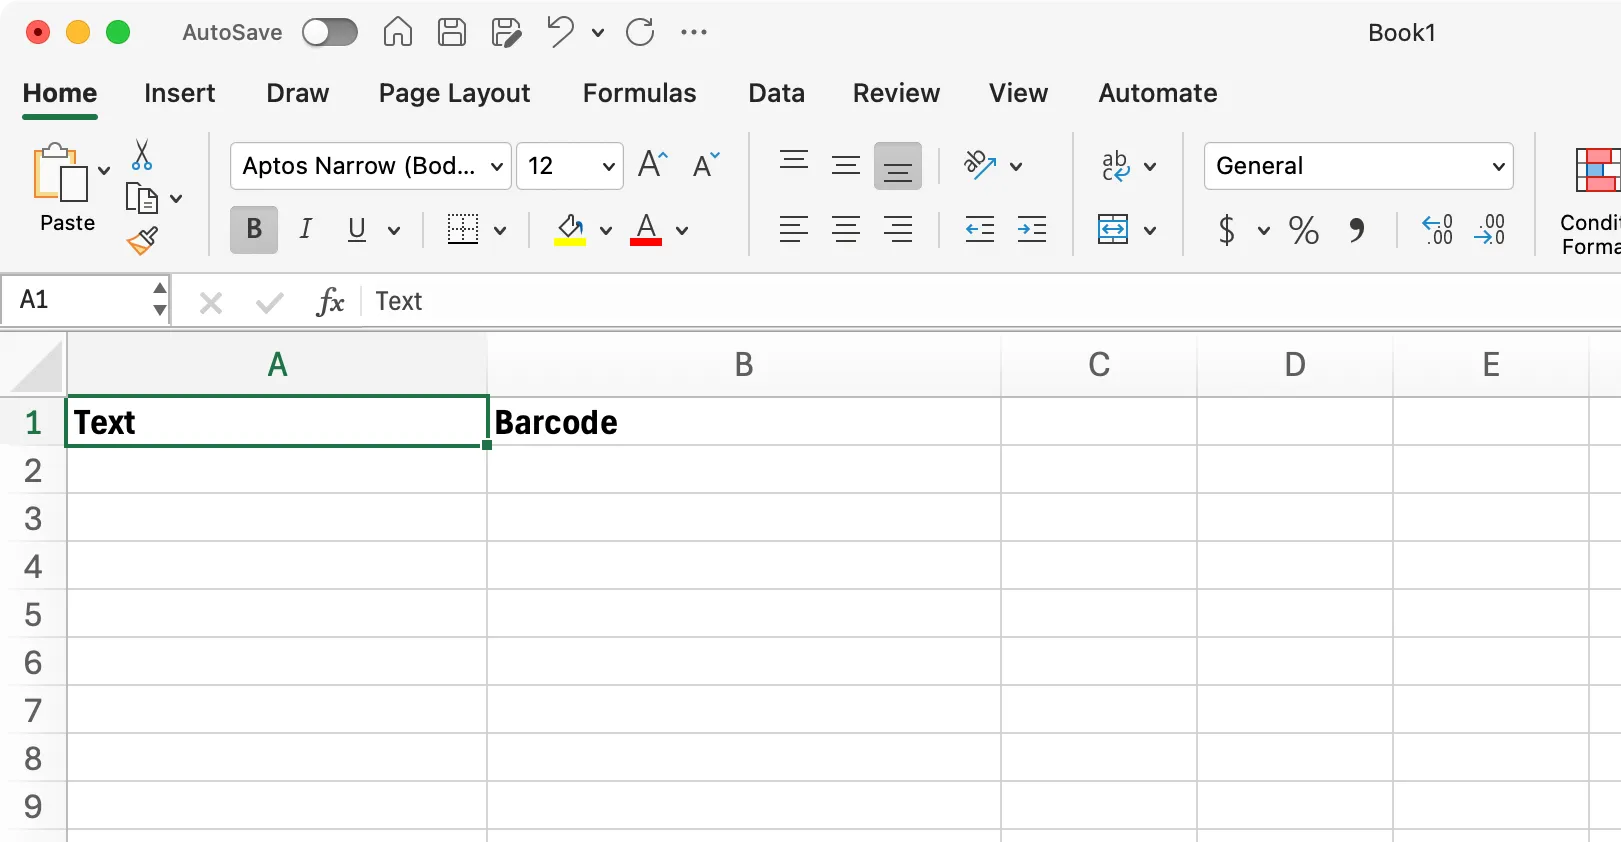The height and width of the screenshot is (842, 1621).
Task: Switch to the Review tab
Action: pos(897,93)
